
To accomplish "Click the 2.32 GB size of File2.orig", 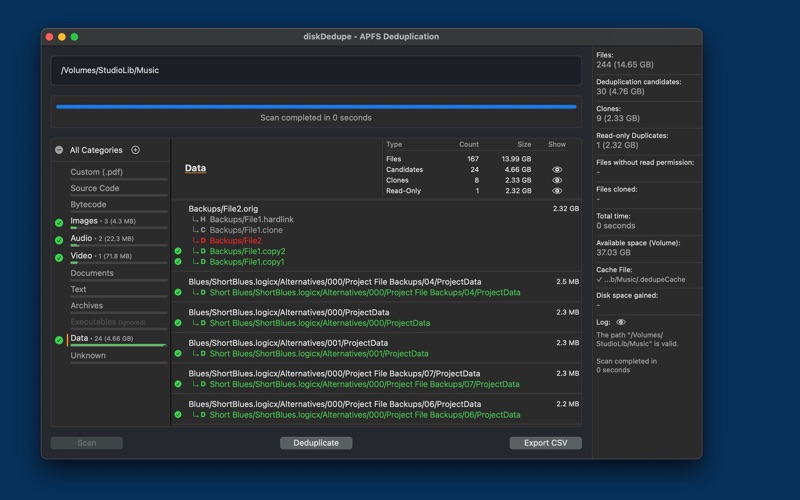I will click(x=566, y=209).
